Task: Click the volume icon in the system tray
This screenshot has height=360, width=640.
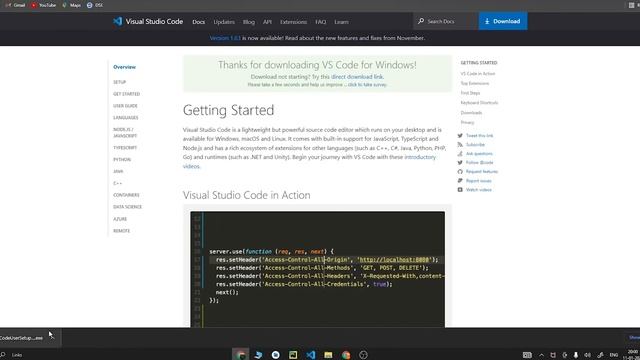Action: (x=587, y=355)
